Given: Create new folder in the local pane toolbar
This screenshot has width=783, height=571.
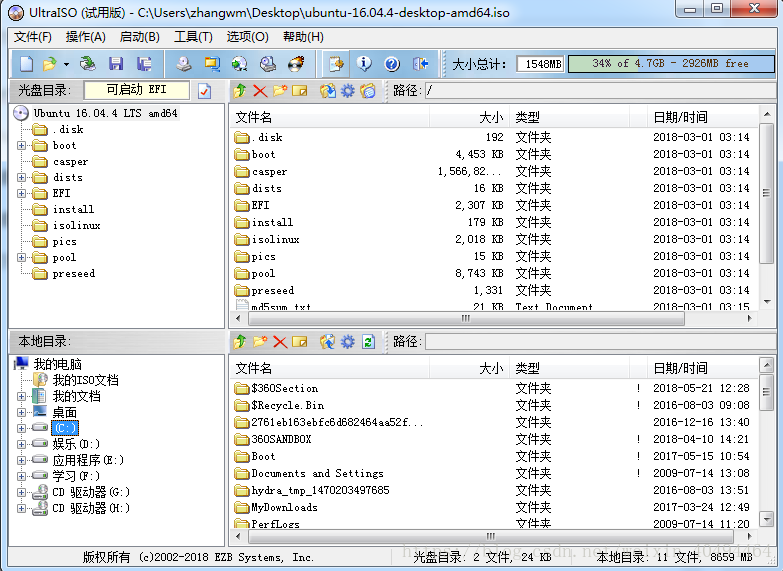Looking at the screenshot, I should 260,342.
